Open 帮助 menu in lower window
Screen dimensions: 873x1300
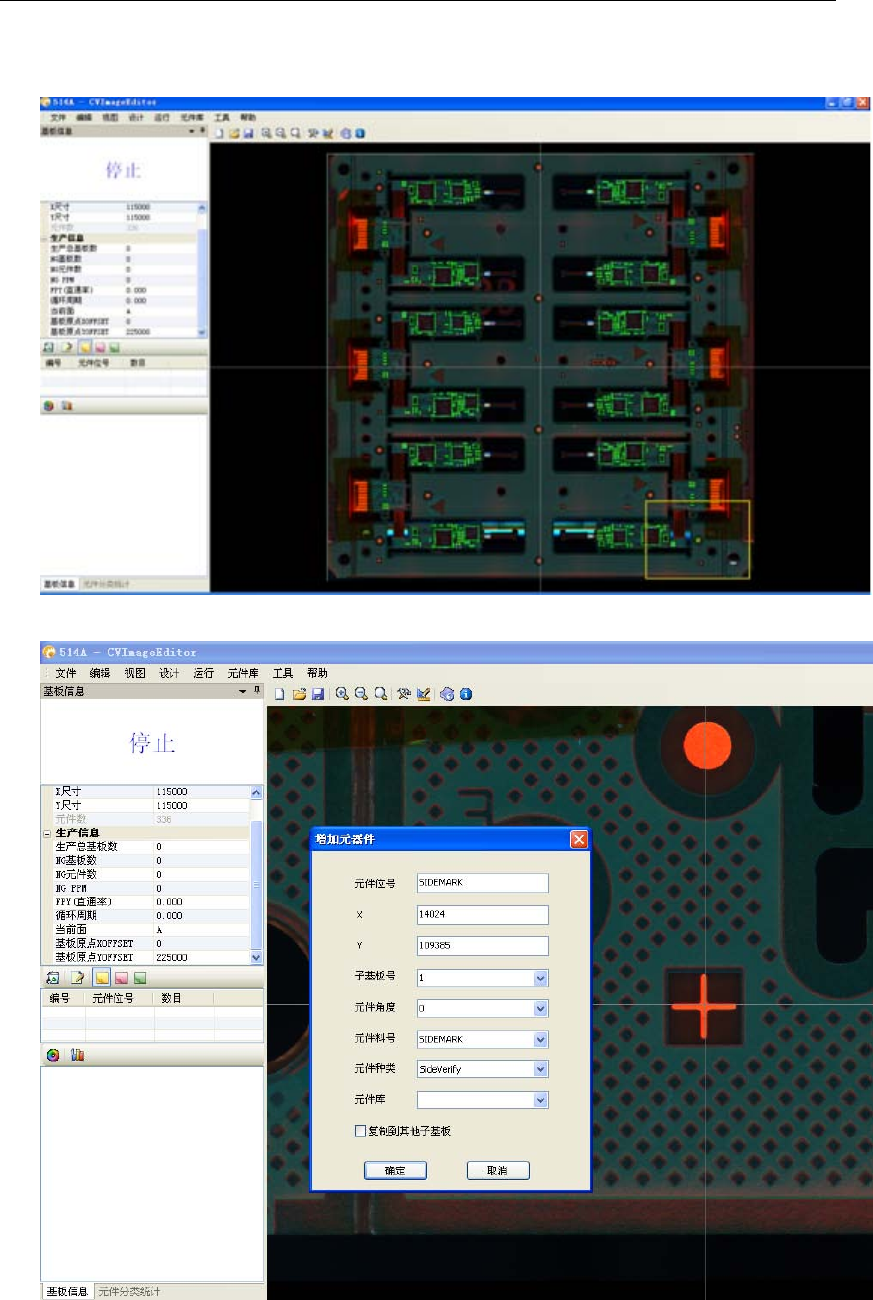317,673
